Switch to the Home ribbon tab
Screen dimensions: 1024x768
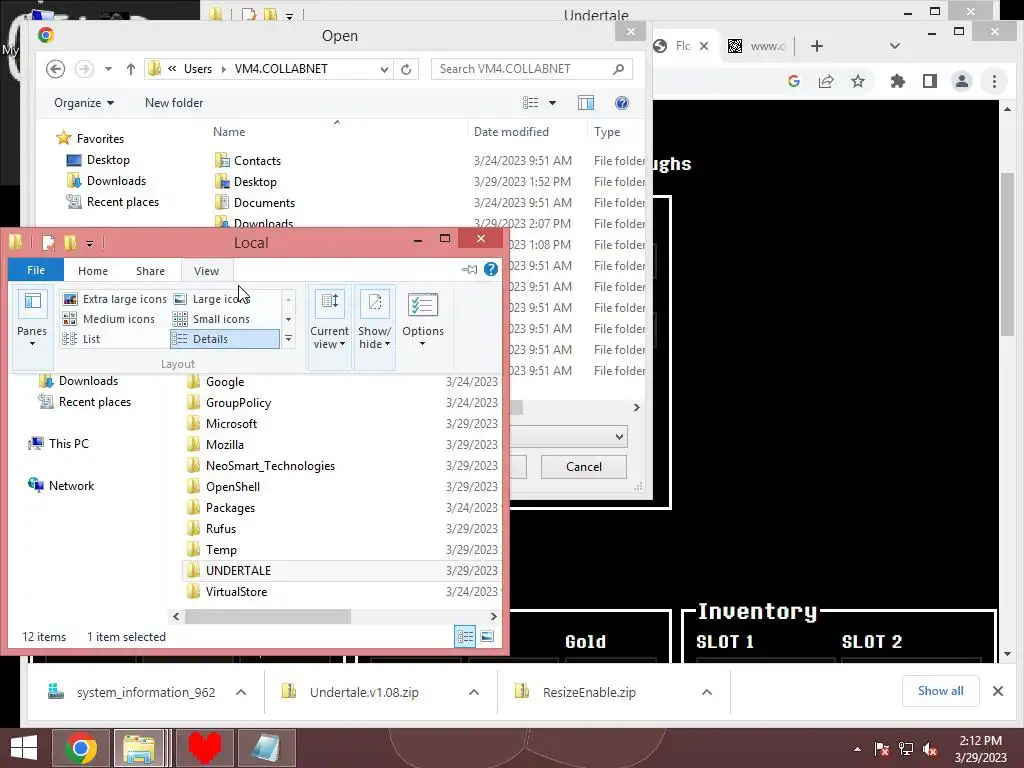[x=93, y=270]
